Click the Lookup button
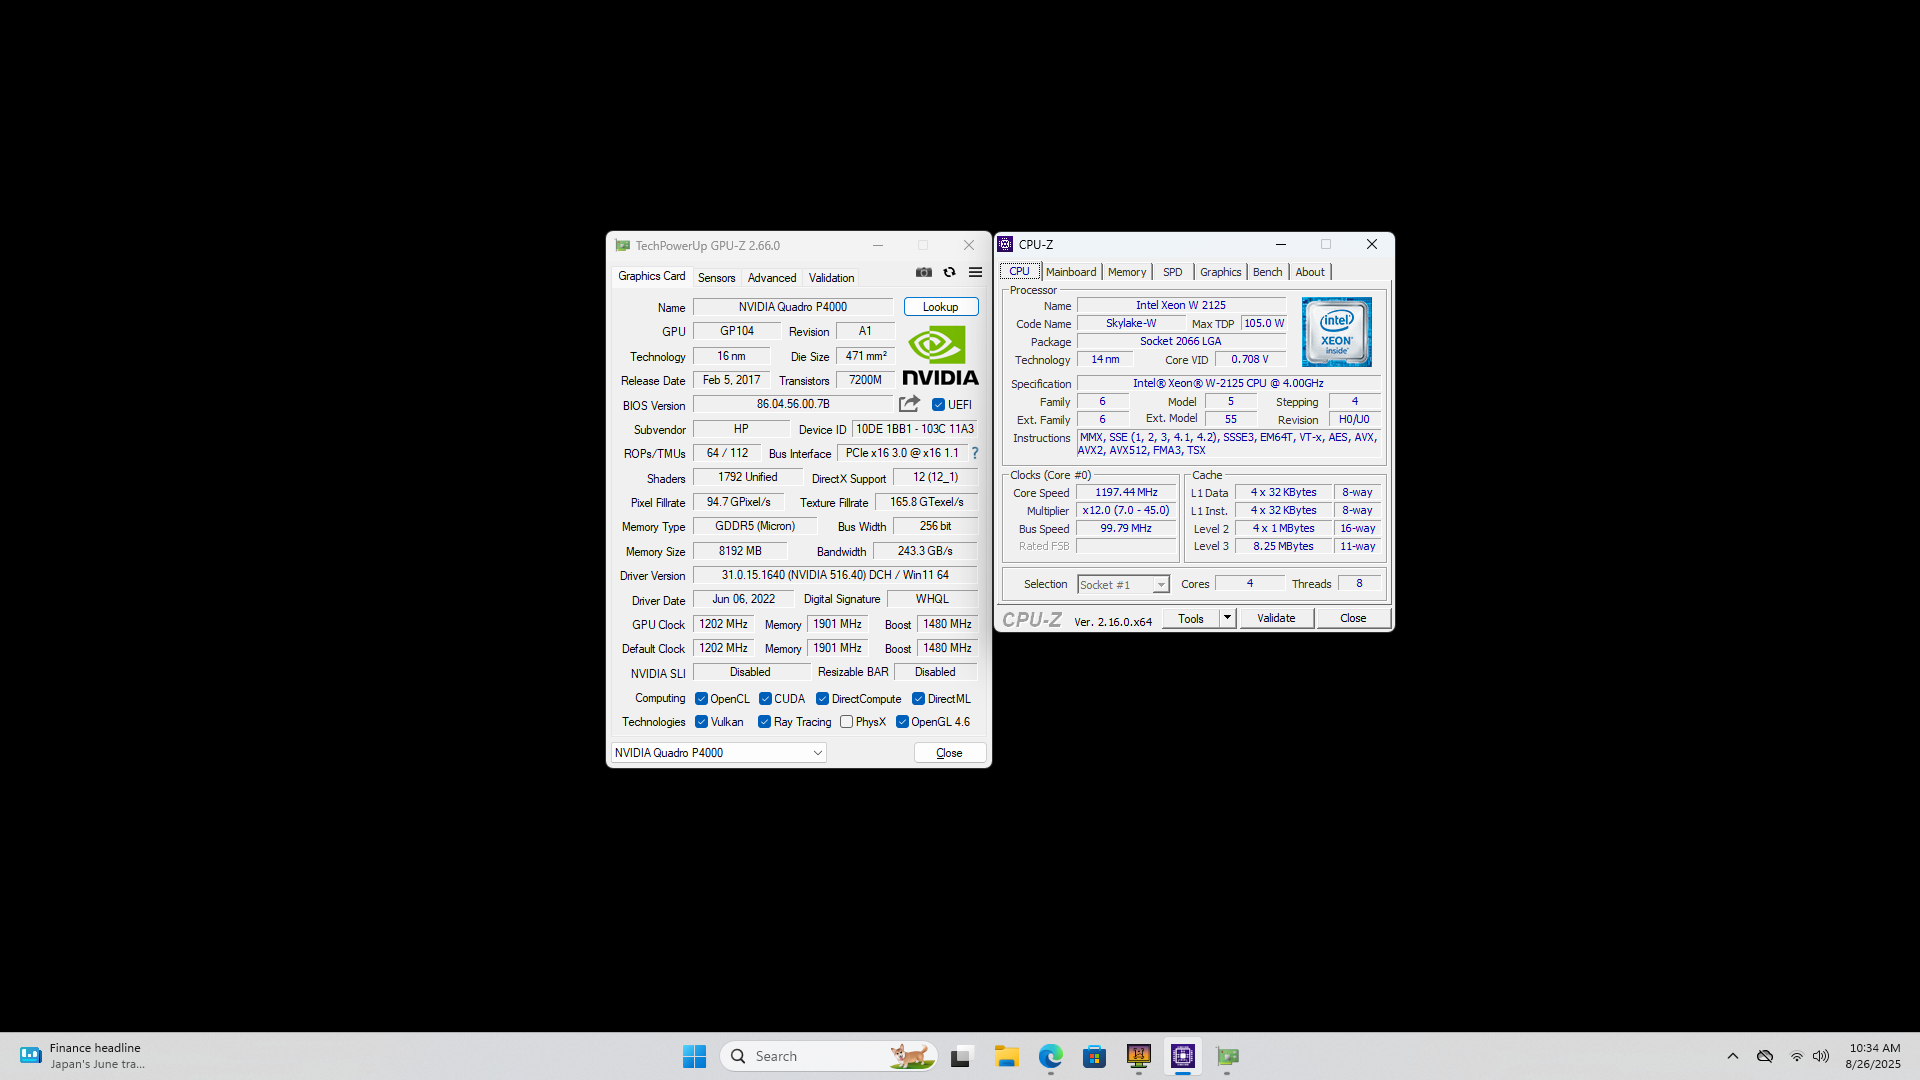Screen dimensions: 1920x1080 tap(940, 307)
